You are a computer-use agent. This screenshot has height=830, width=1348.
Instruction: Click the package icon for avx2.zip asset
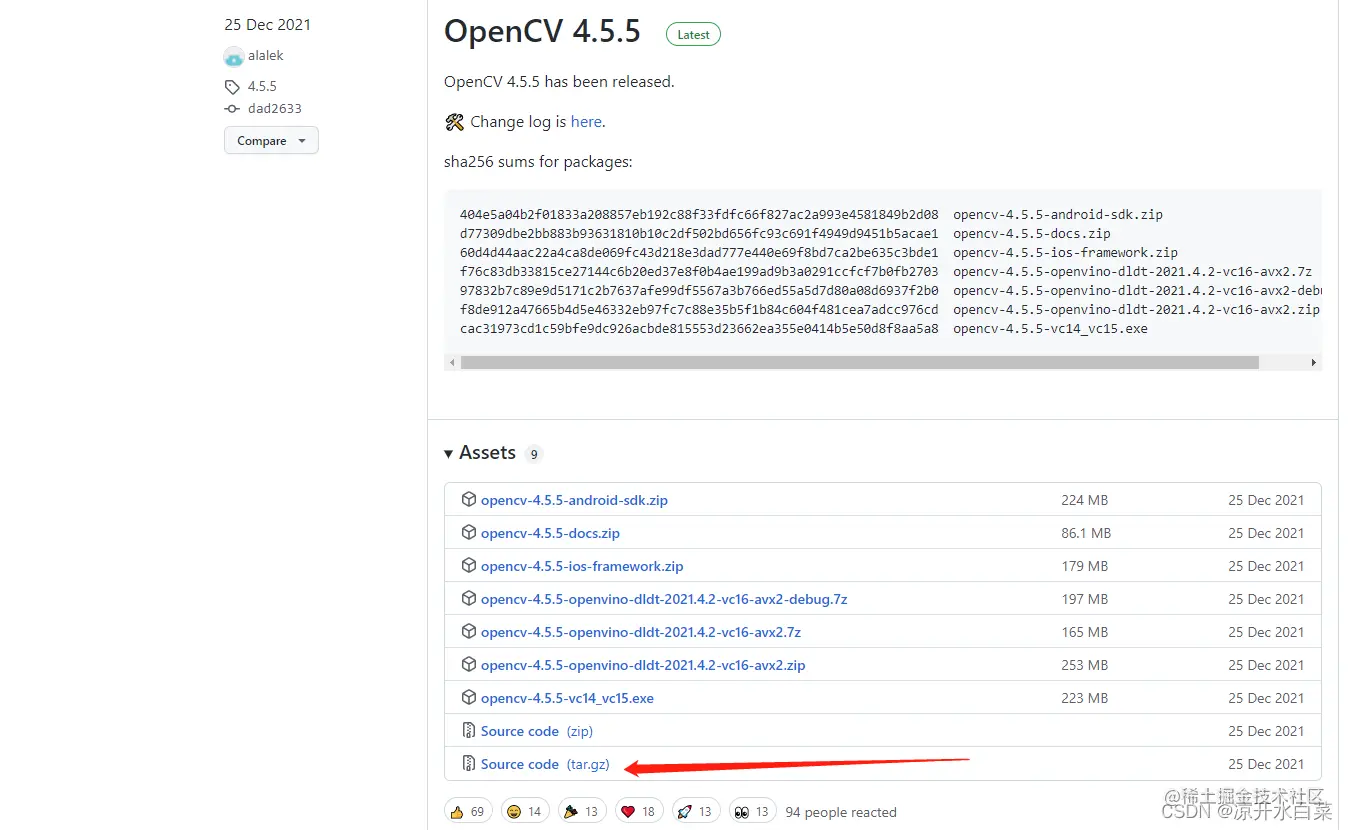point(468,664)
